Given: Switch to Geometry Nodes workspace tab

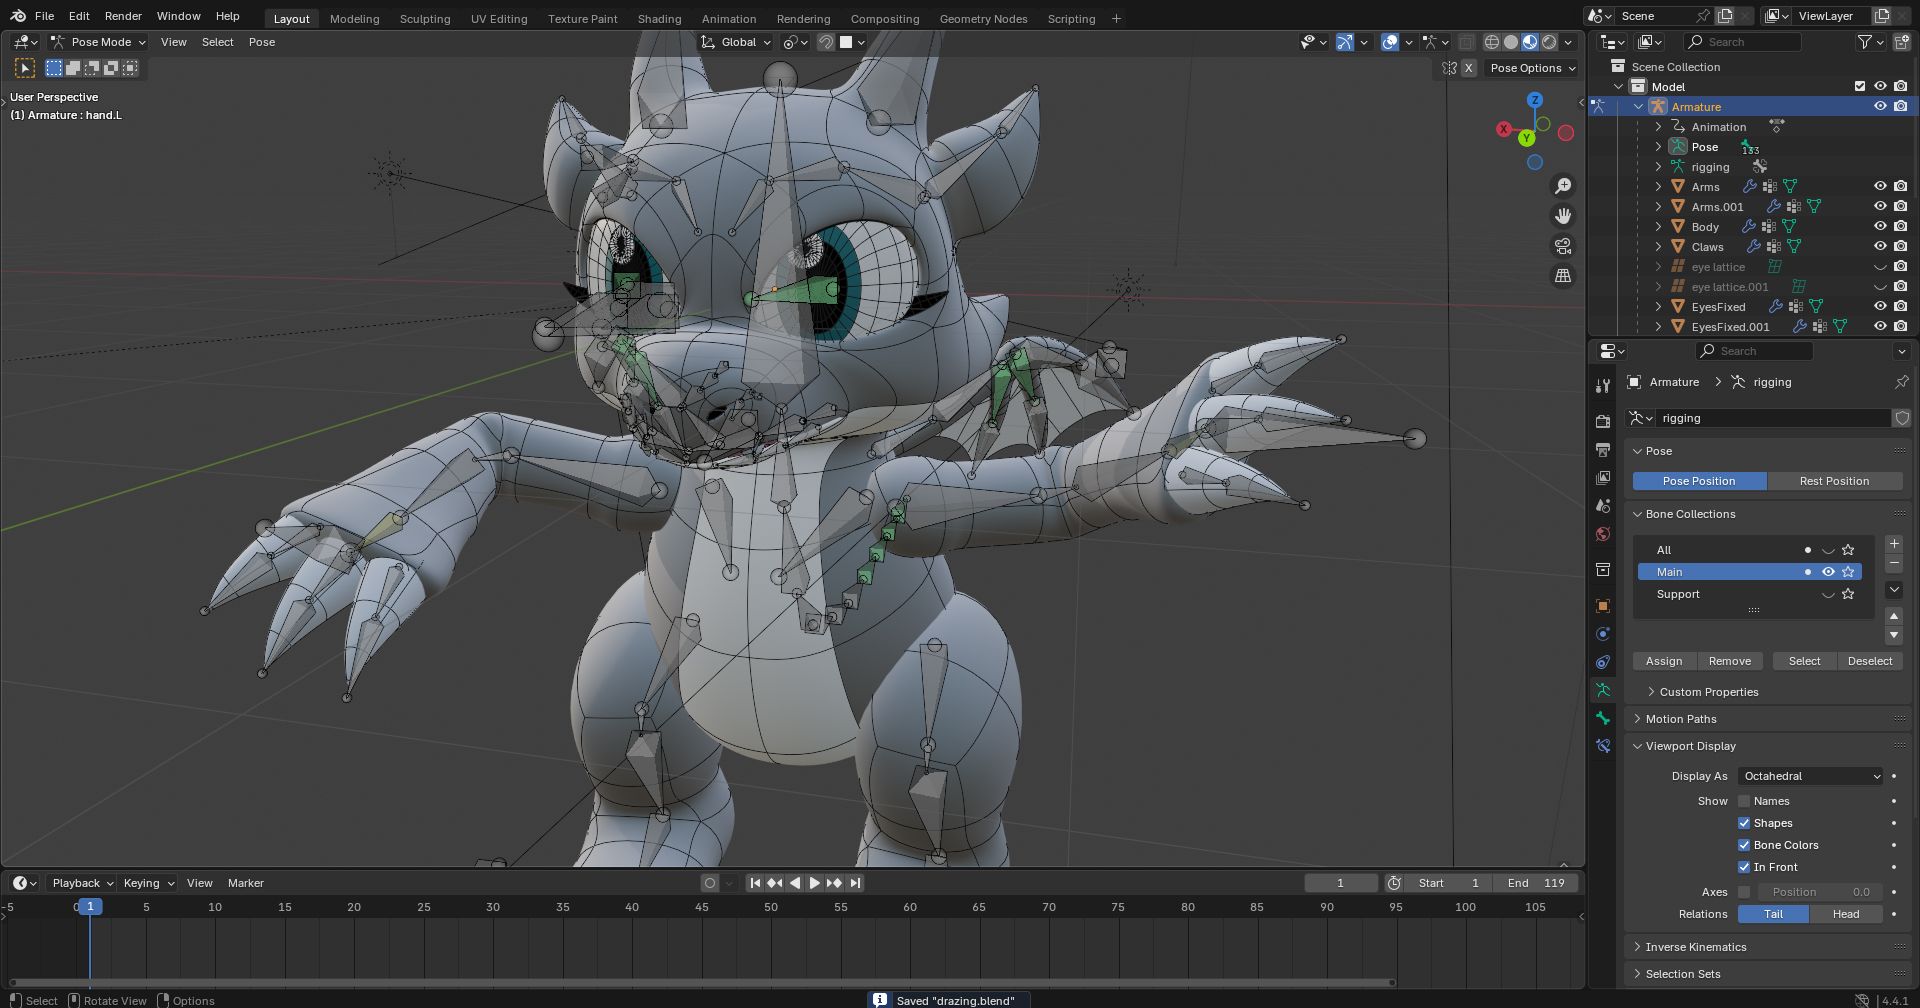Looking at the screenshot, I should pos(983,19).
